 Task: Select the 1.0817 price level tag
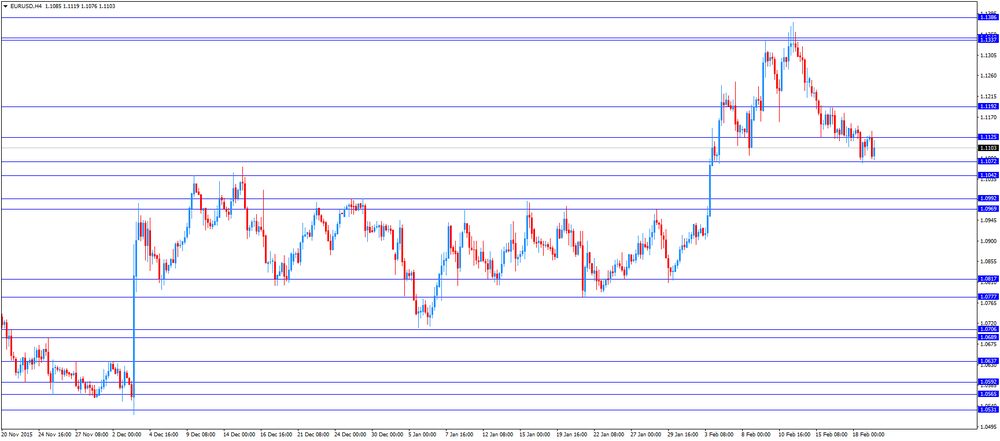coord(987,279)
